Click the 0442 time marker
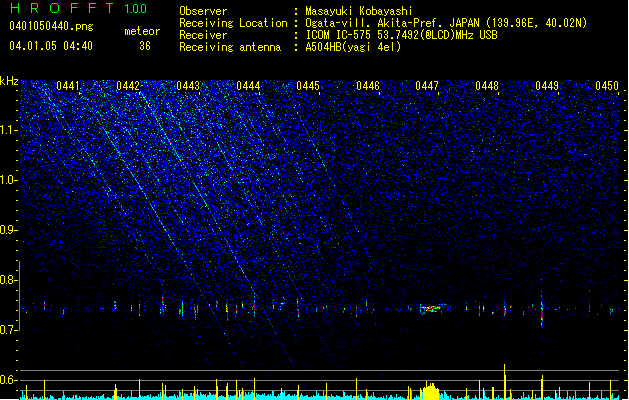This screenshot has height=400, width=629. pyautogui.click(x=128, y=86)
